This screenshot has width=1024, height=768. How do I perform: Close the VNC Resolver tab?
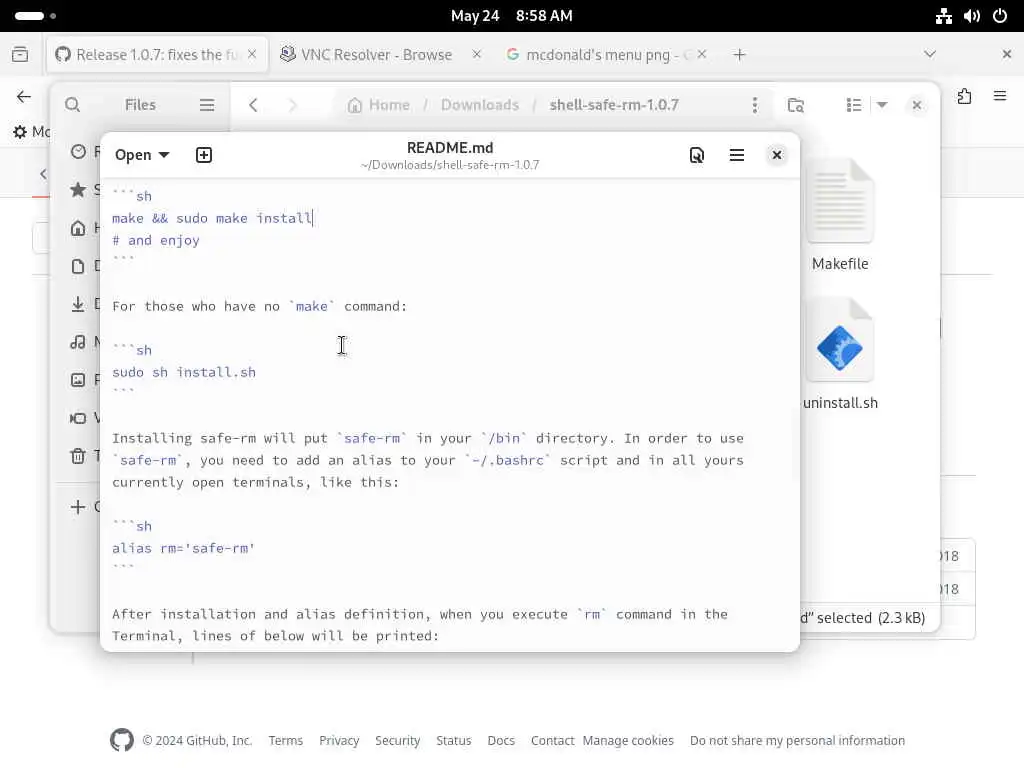click(477, 54)
